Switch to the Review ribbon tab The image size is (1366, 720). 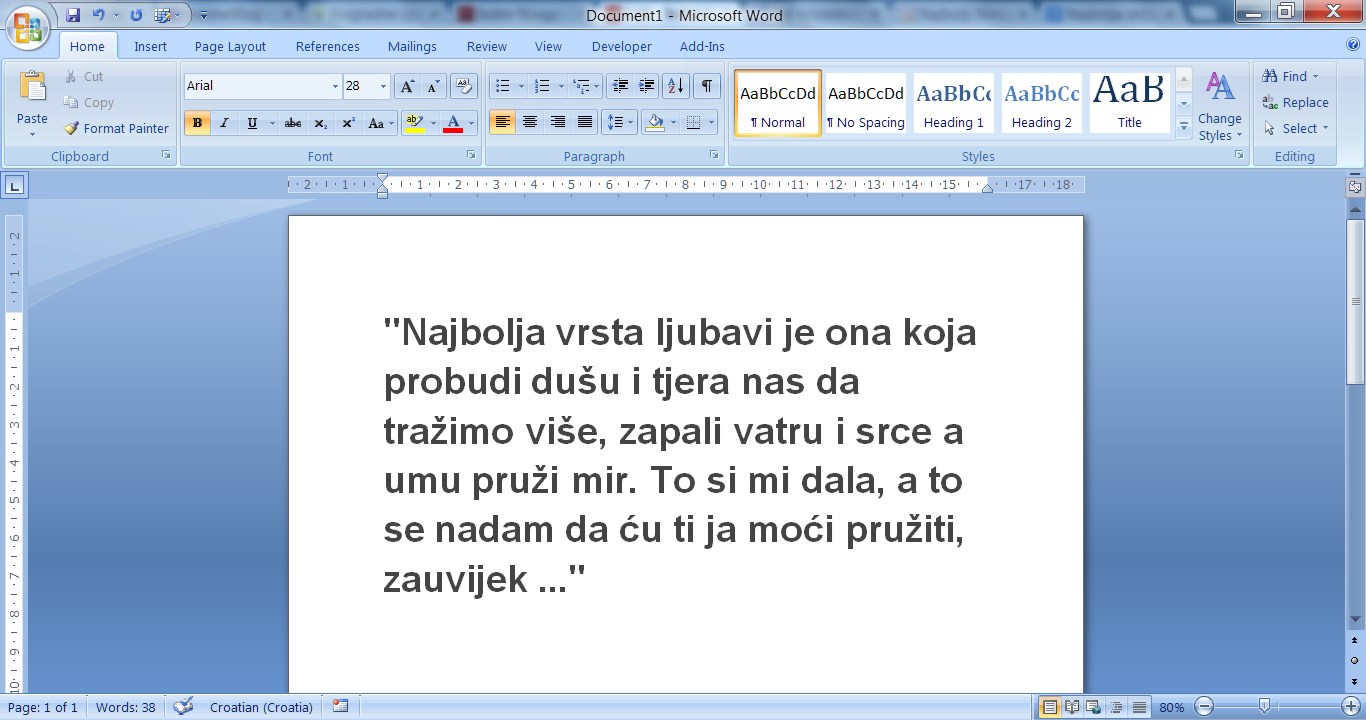click(x=486, y=46)
